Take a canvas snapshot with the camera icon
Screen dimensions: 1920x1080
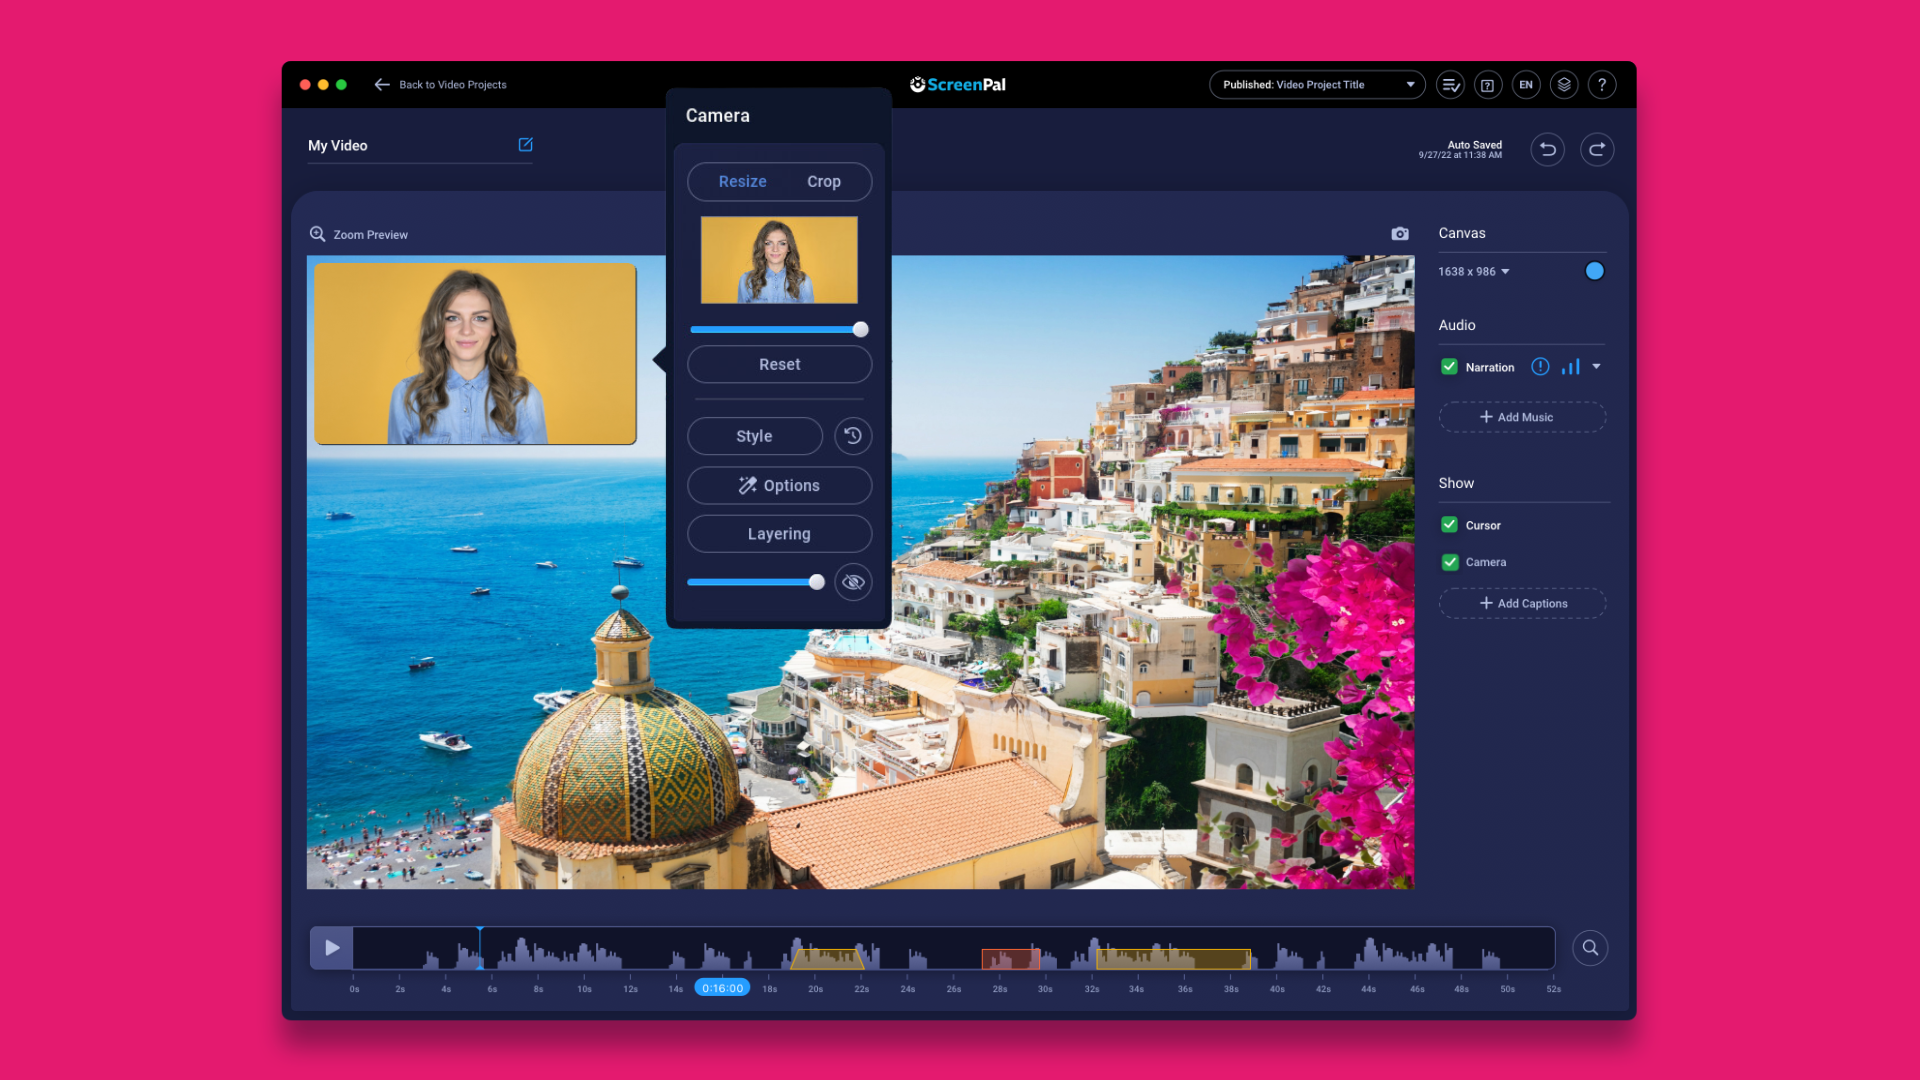[x=1399, y=233]
